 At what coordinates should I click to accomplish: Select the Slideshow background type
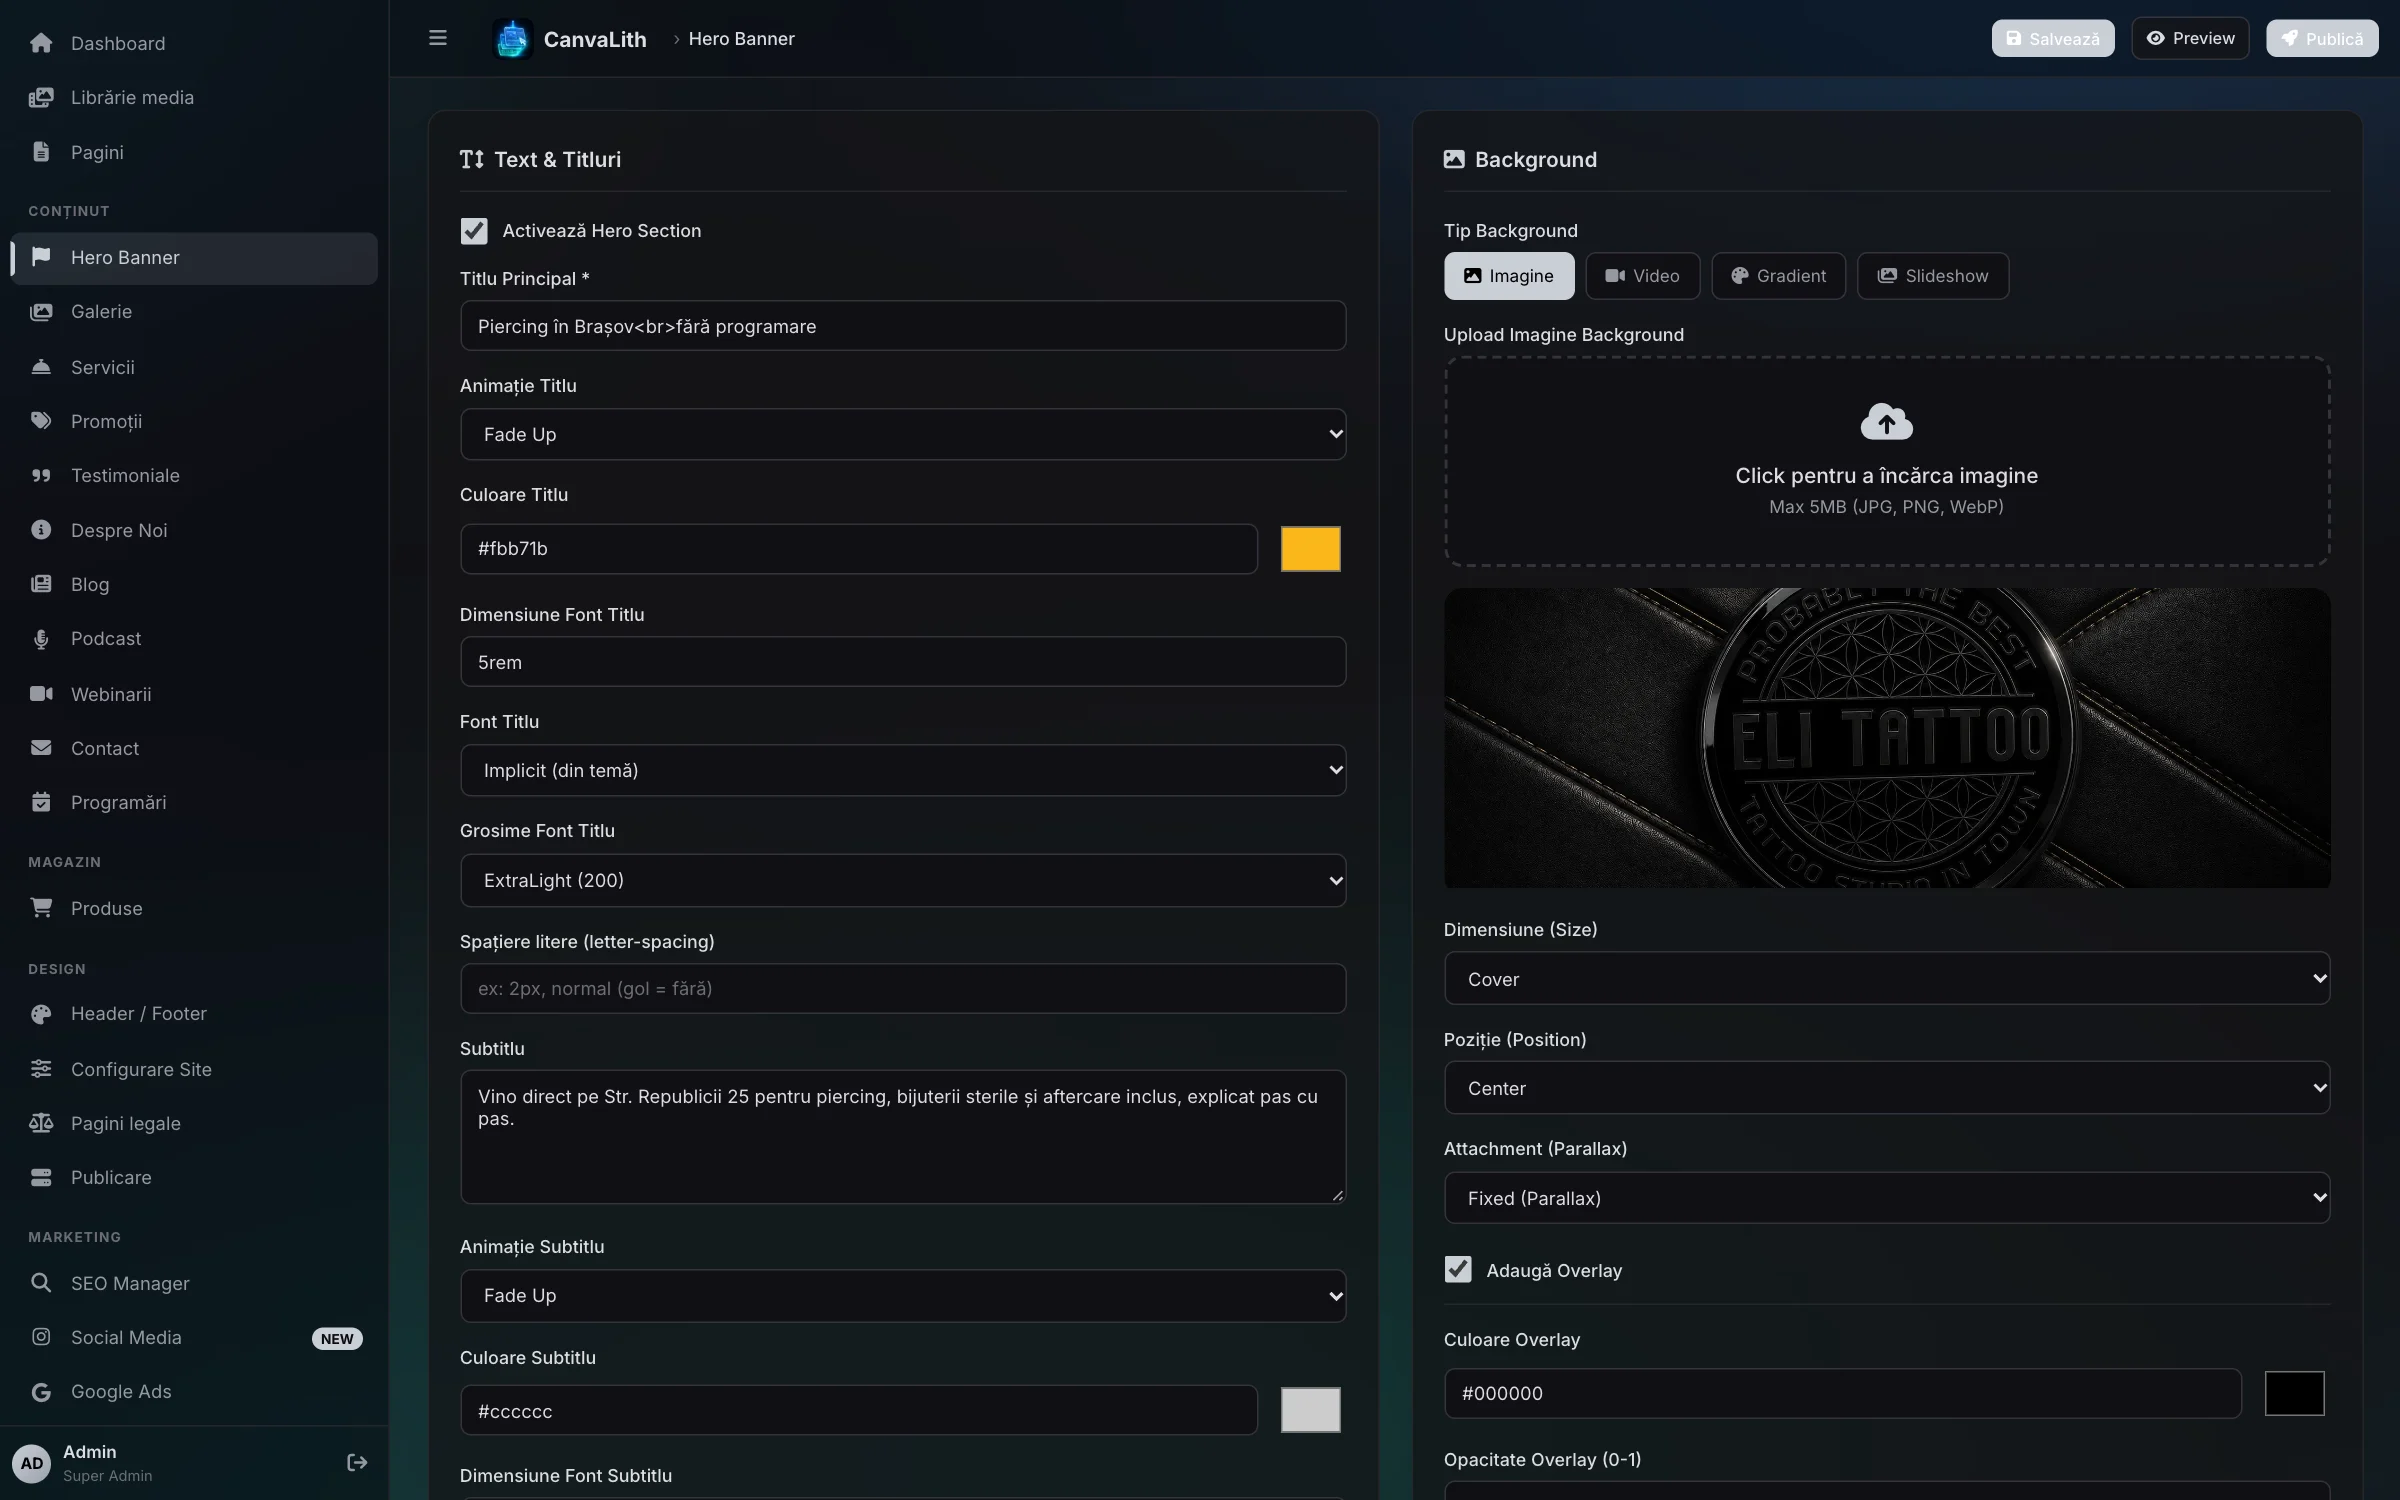[x=1933, y=276]
